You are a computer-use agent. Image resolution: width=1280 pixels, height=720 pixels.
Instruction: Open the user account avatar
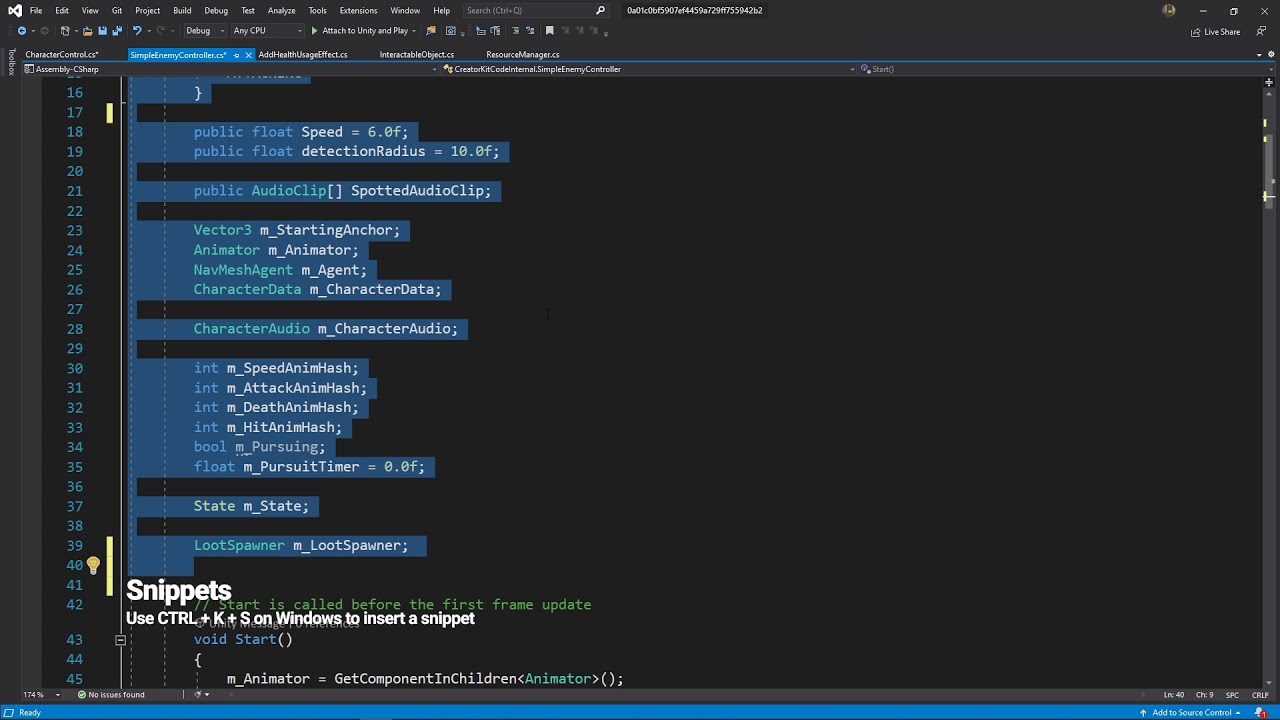pyautogui.click(x=1169, y=10)
